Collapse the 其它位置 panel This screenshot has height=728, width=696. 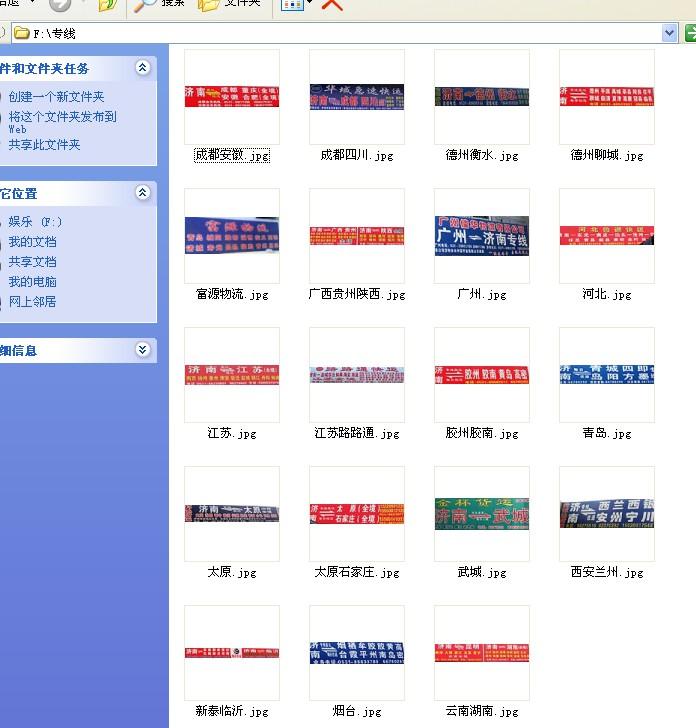coord(143,192)
